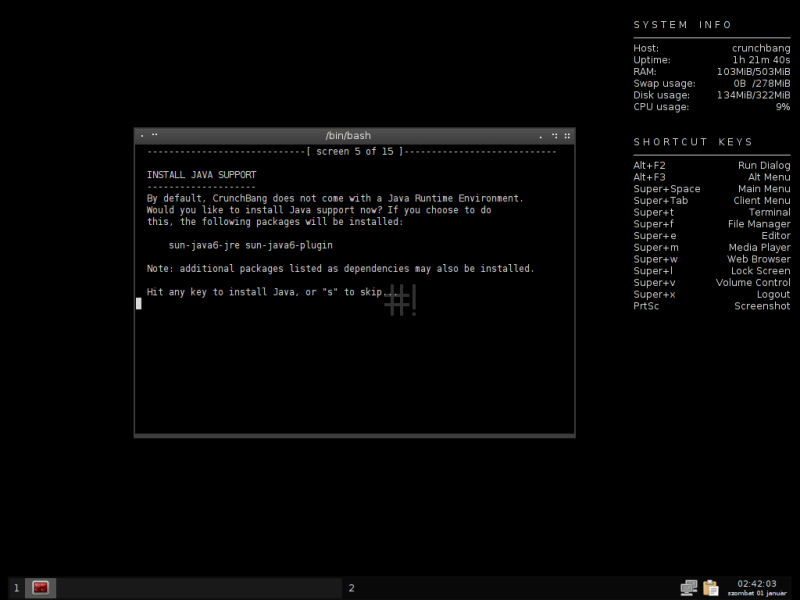Click the "Media Player" shortcut description
The height and width of the screenshot is (600, 800).
[760, 247]
